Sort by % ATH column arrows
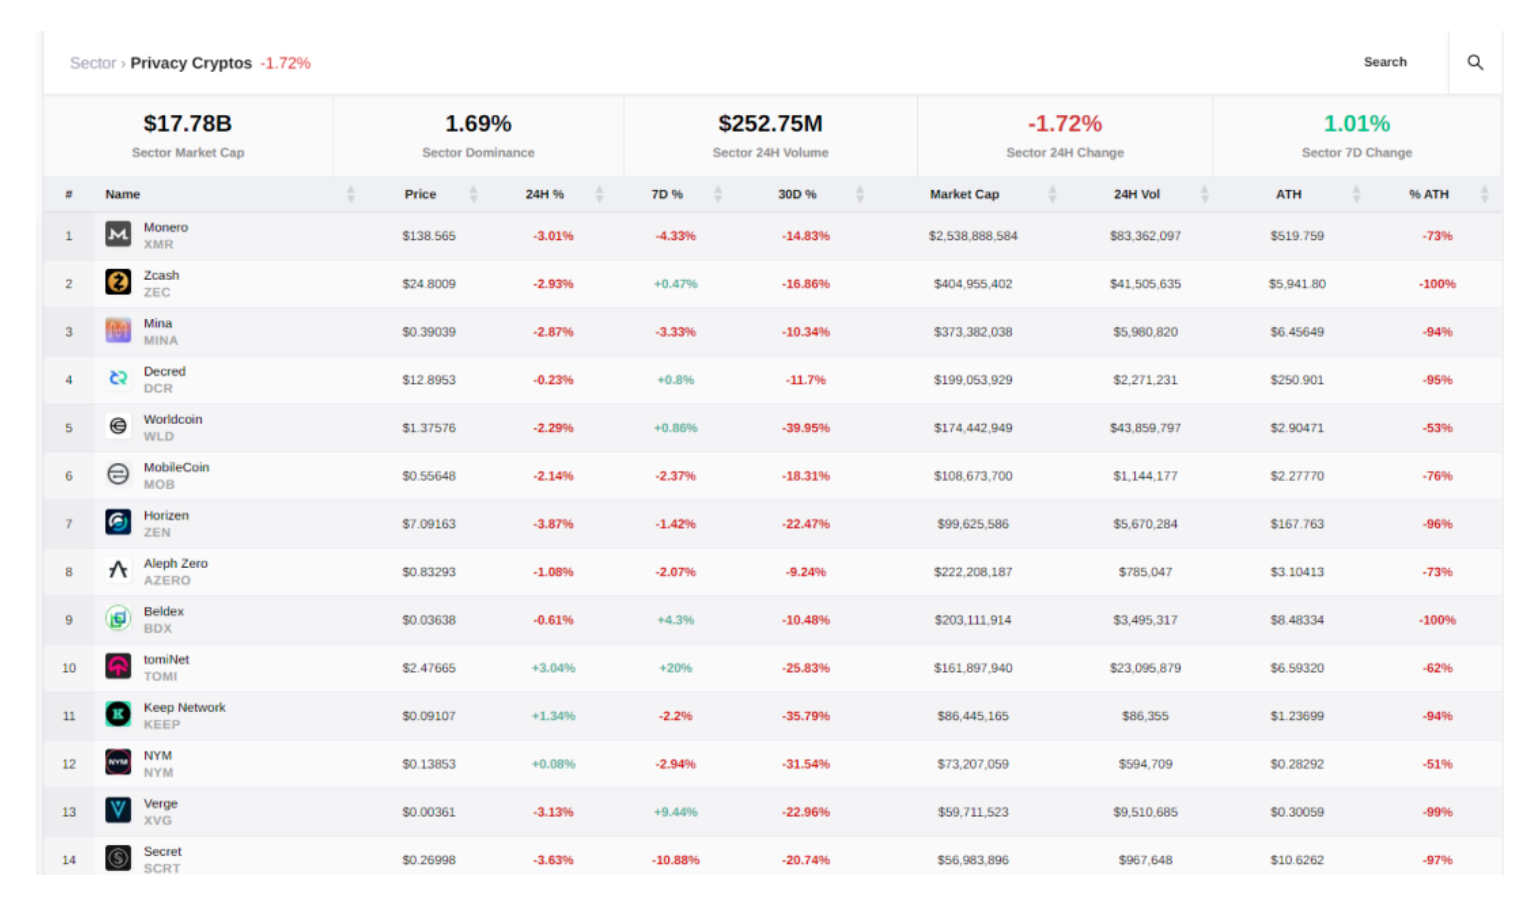1528x914 pixels. (x=1484, y=194)
